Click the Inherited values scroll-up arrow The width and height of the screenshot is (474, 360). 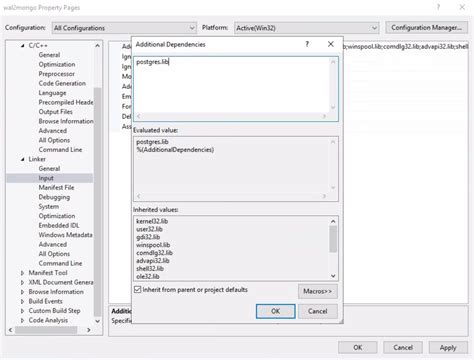[x=333, y=221]
